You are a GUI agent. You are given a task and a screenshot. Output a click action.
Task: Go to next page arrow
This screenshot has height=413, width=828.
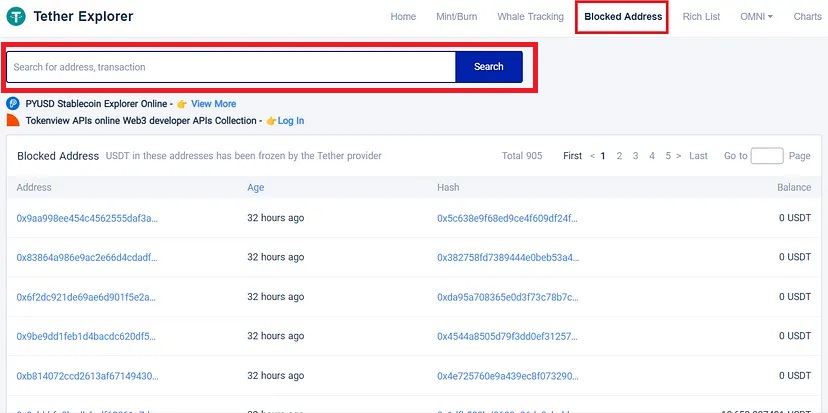click(679, 156)
